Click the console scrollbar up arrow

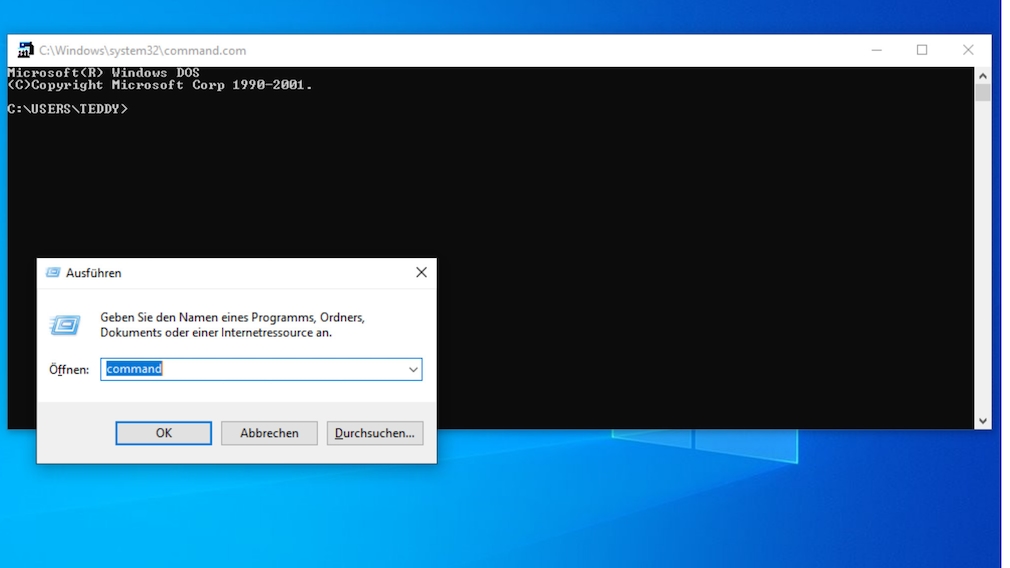point(983,76)
